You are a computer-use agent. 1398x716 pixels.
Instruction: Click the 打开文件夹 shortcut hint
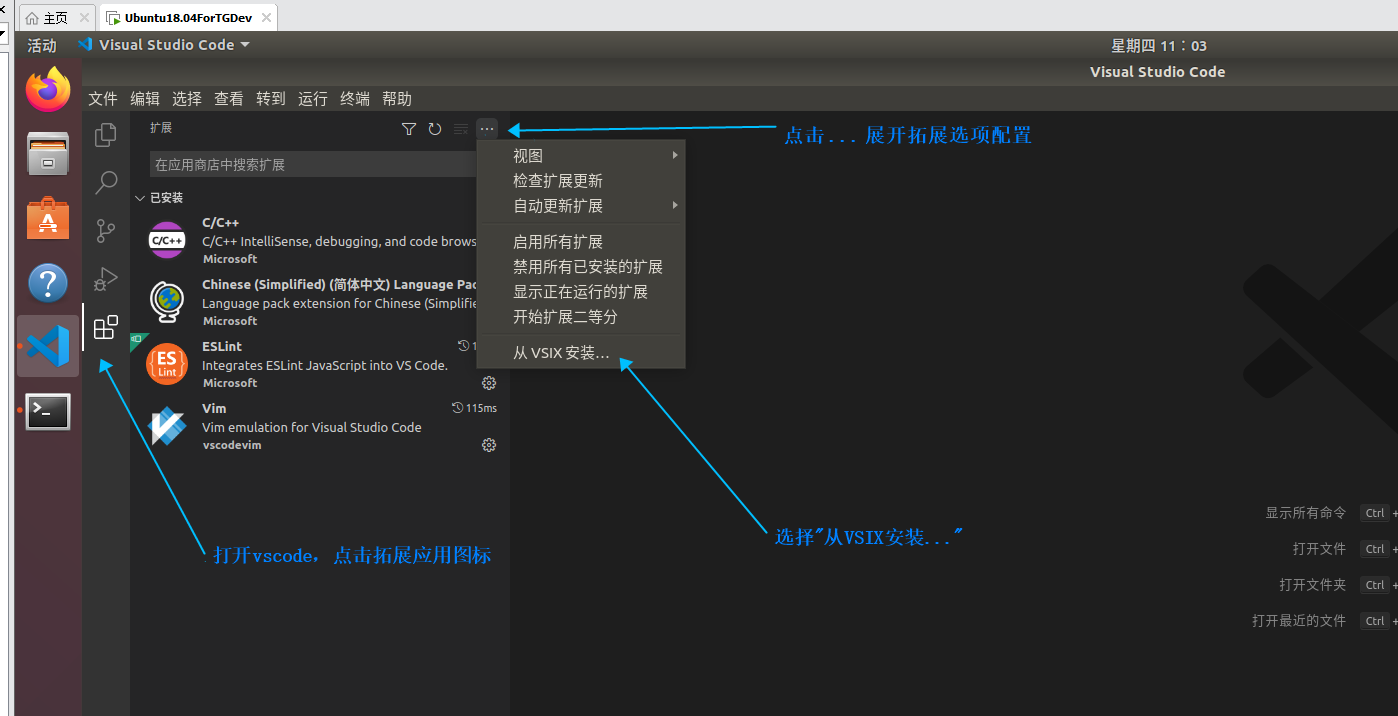(x=1313, y=585)
